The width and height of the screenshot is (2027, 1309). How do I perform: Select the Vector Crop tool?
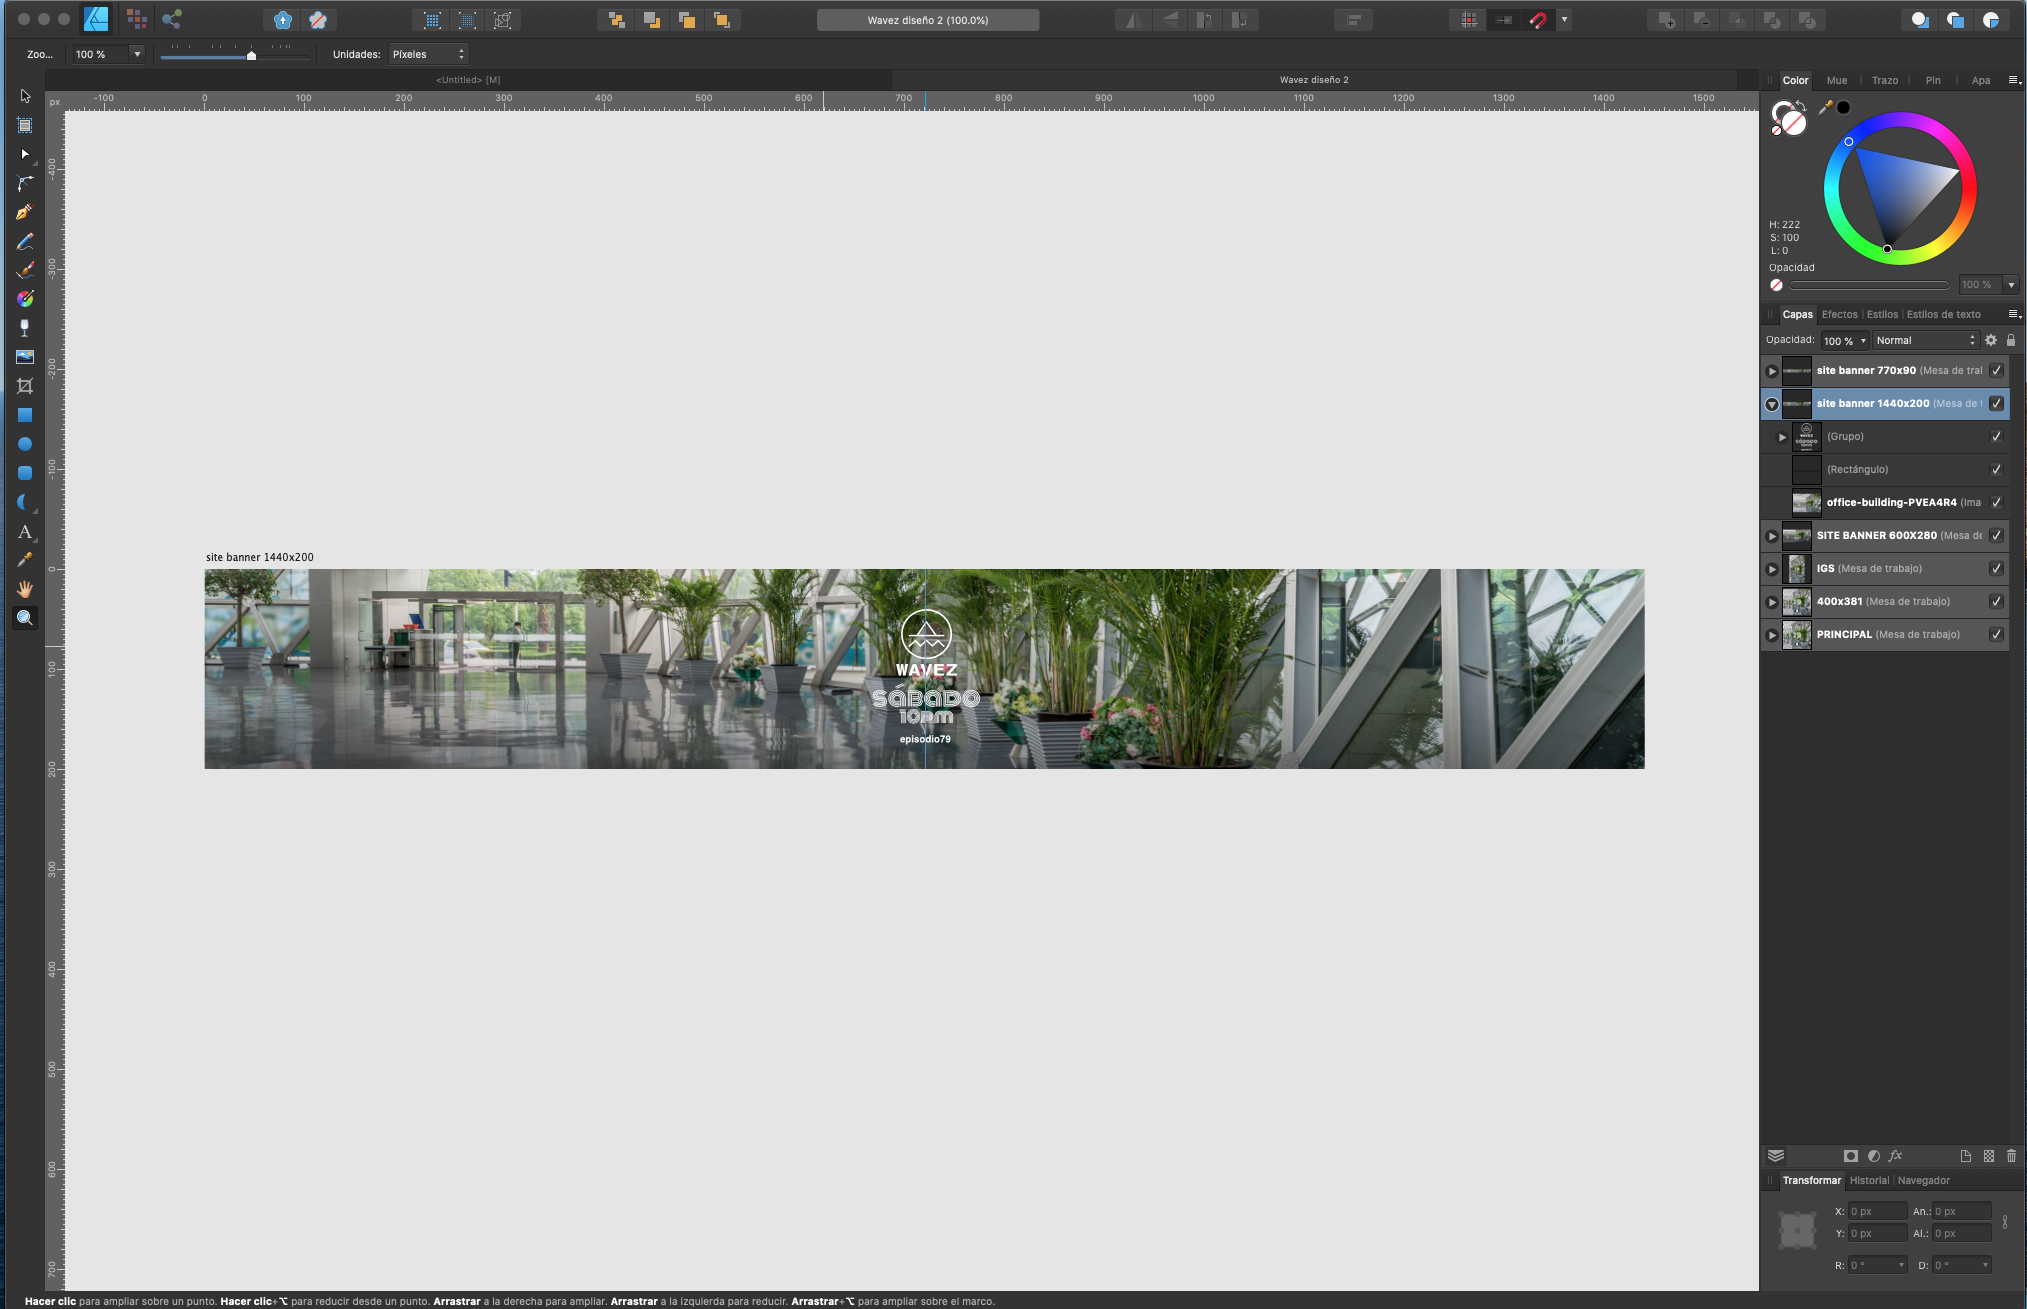tap(25, 386)
